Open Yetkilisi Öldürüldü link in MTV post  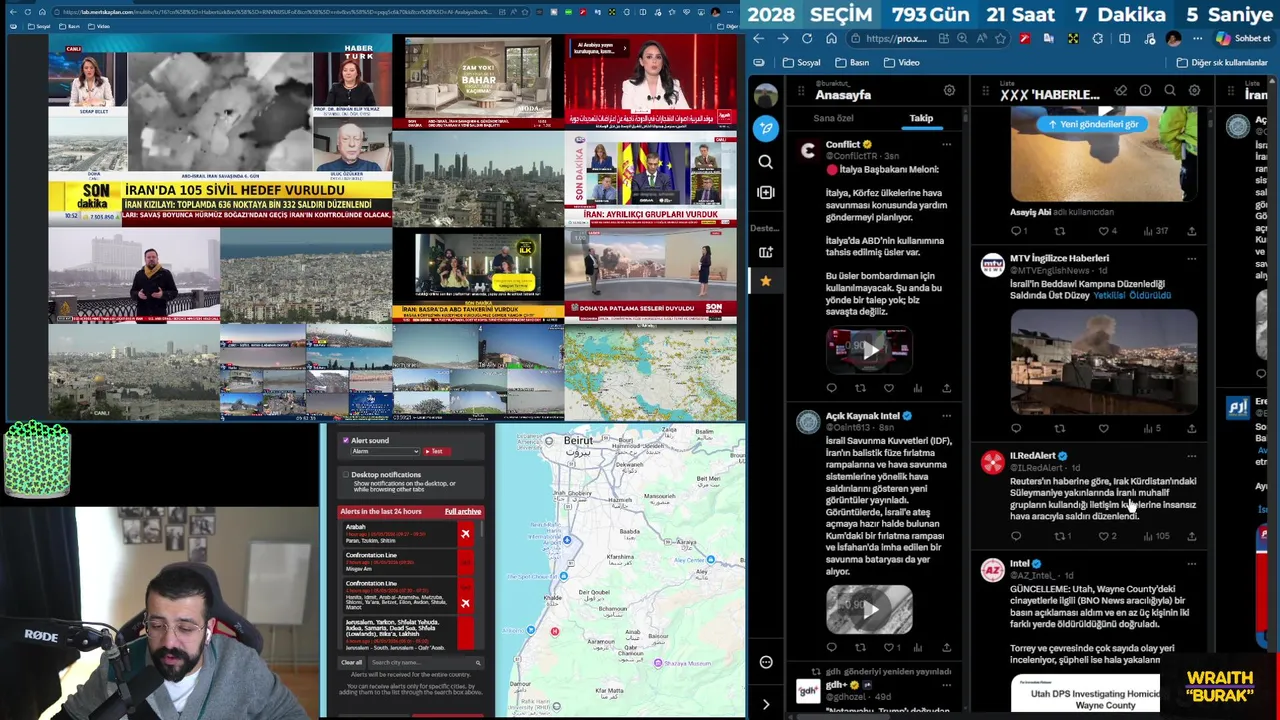[x=1131, y=296]
